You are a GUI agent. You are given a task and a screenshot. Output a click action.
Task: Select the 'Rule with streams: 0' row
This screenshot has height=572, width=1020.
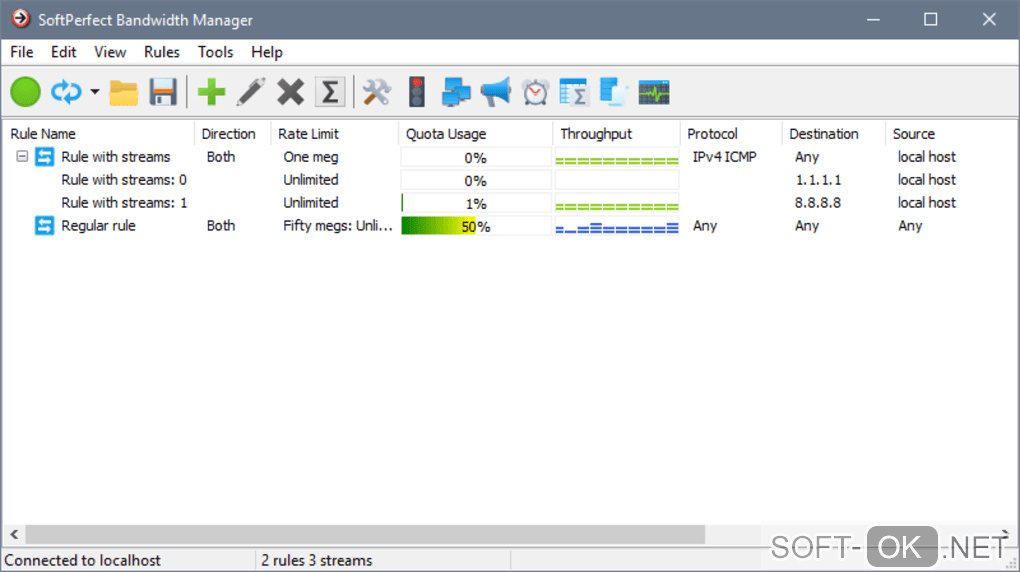(x=510, y=180)
